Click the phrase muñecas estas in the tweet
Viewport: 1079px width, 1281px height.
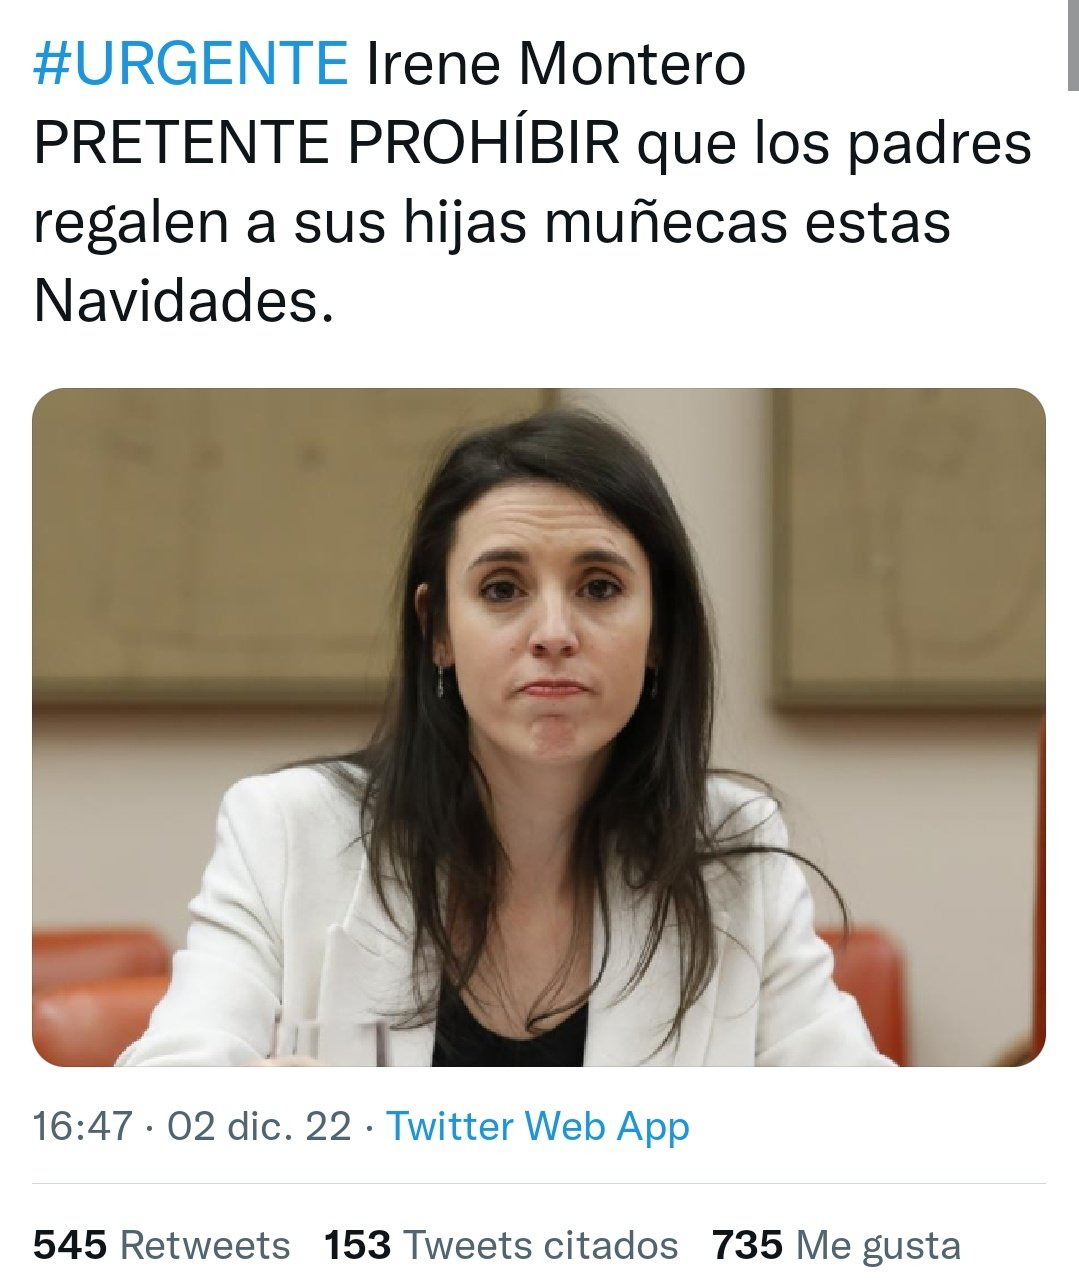pyautogui.click(x=748, y=222)
